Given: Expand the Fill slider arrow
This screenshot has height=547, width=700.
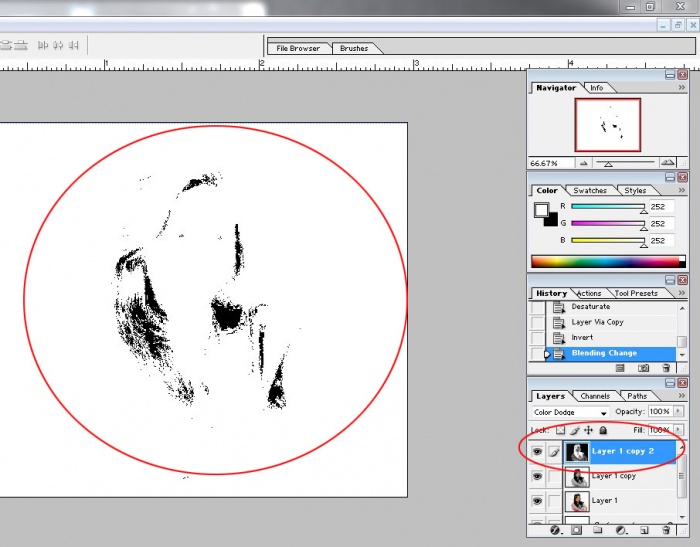Looking at the screenshot, I should click(680, 430).
